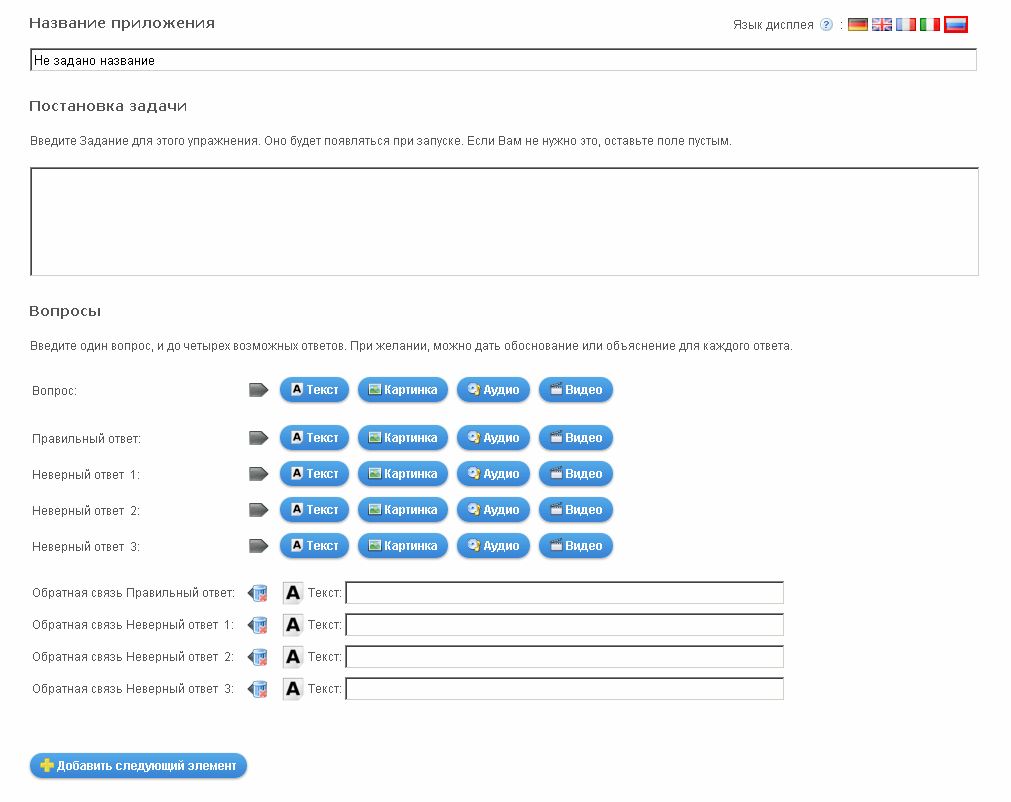Choose Текст for Правильный ответ
Viewport: 1011px width, 802px height.
(315, 438)
